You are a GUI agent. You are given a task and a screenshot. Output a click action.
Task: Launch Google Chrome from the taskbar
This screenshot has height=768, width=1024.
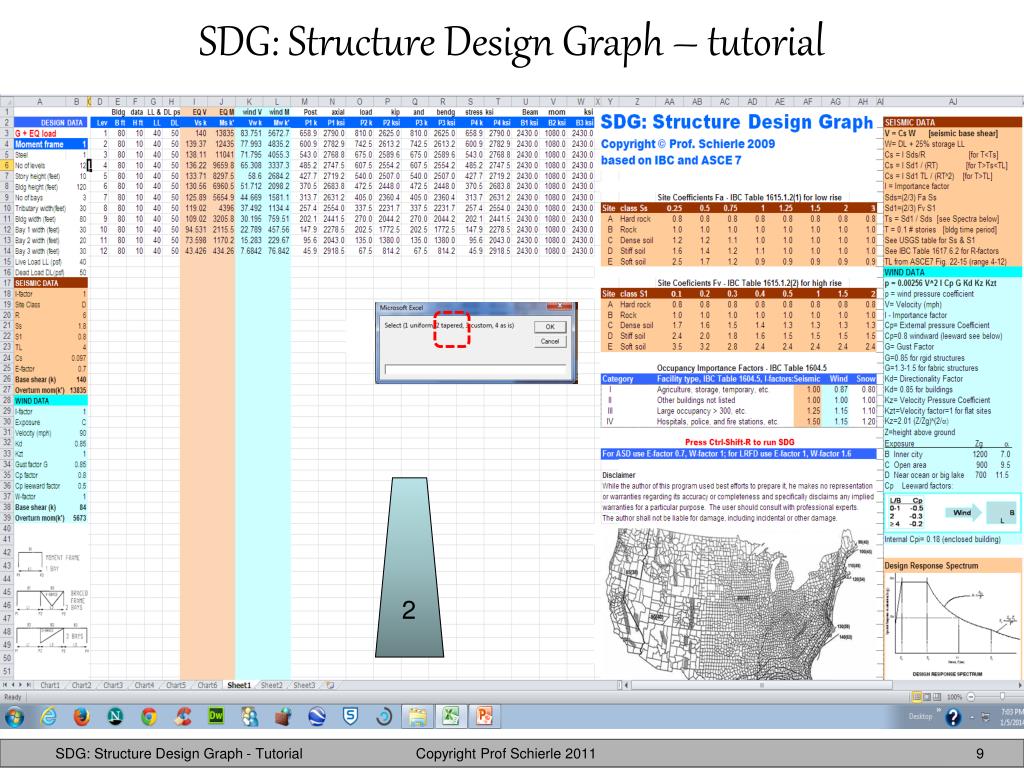click(149, 717)
